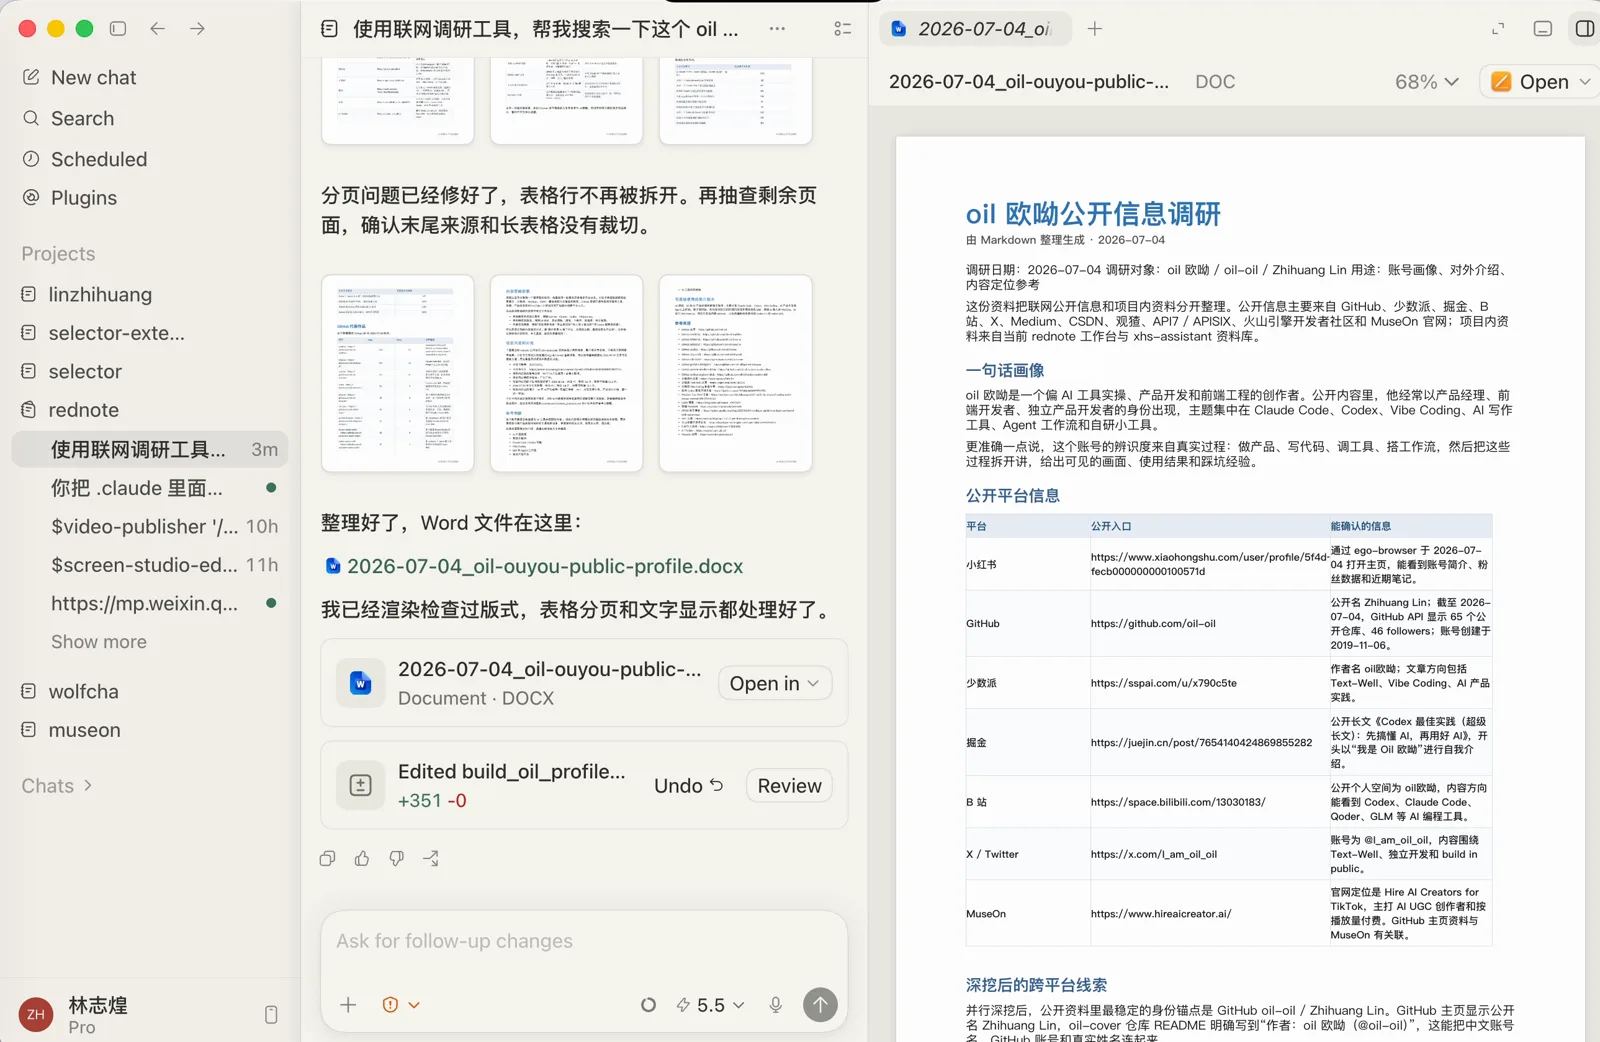1600x1042 pixels.
Task: Copy the assistant's response
Action: tap(327, 859)
